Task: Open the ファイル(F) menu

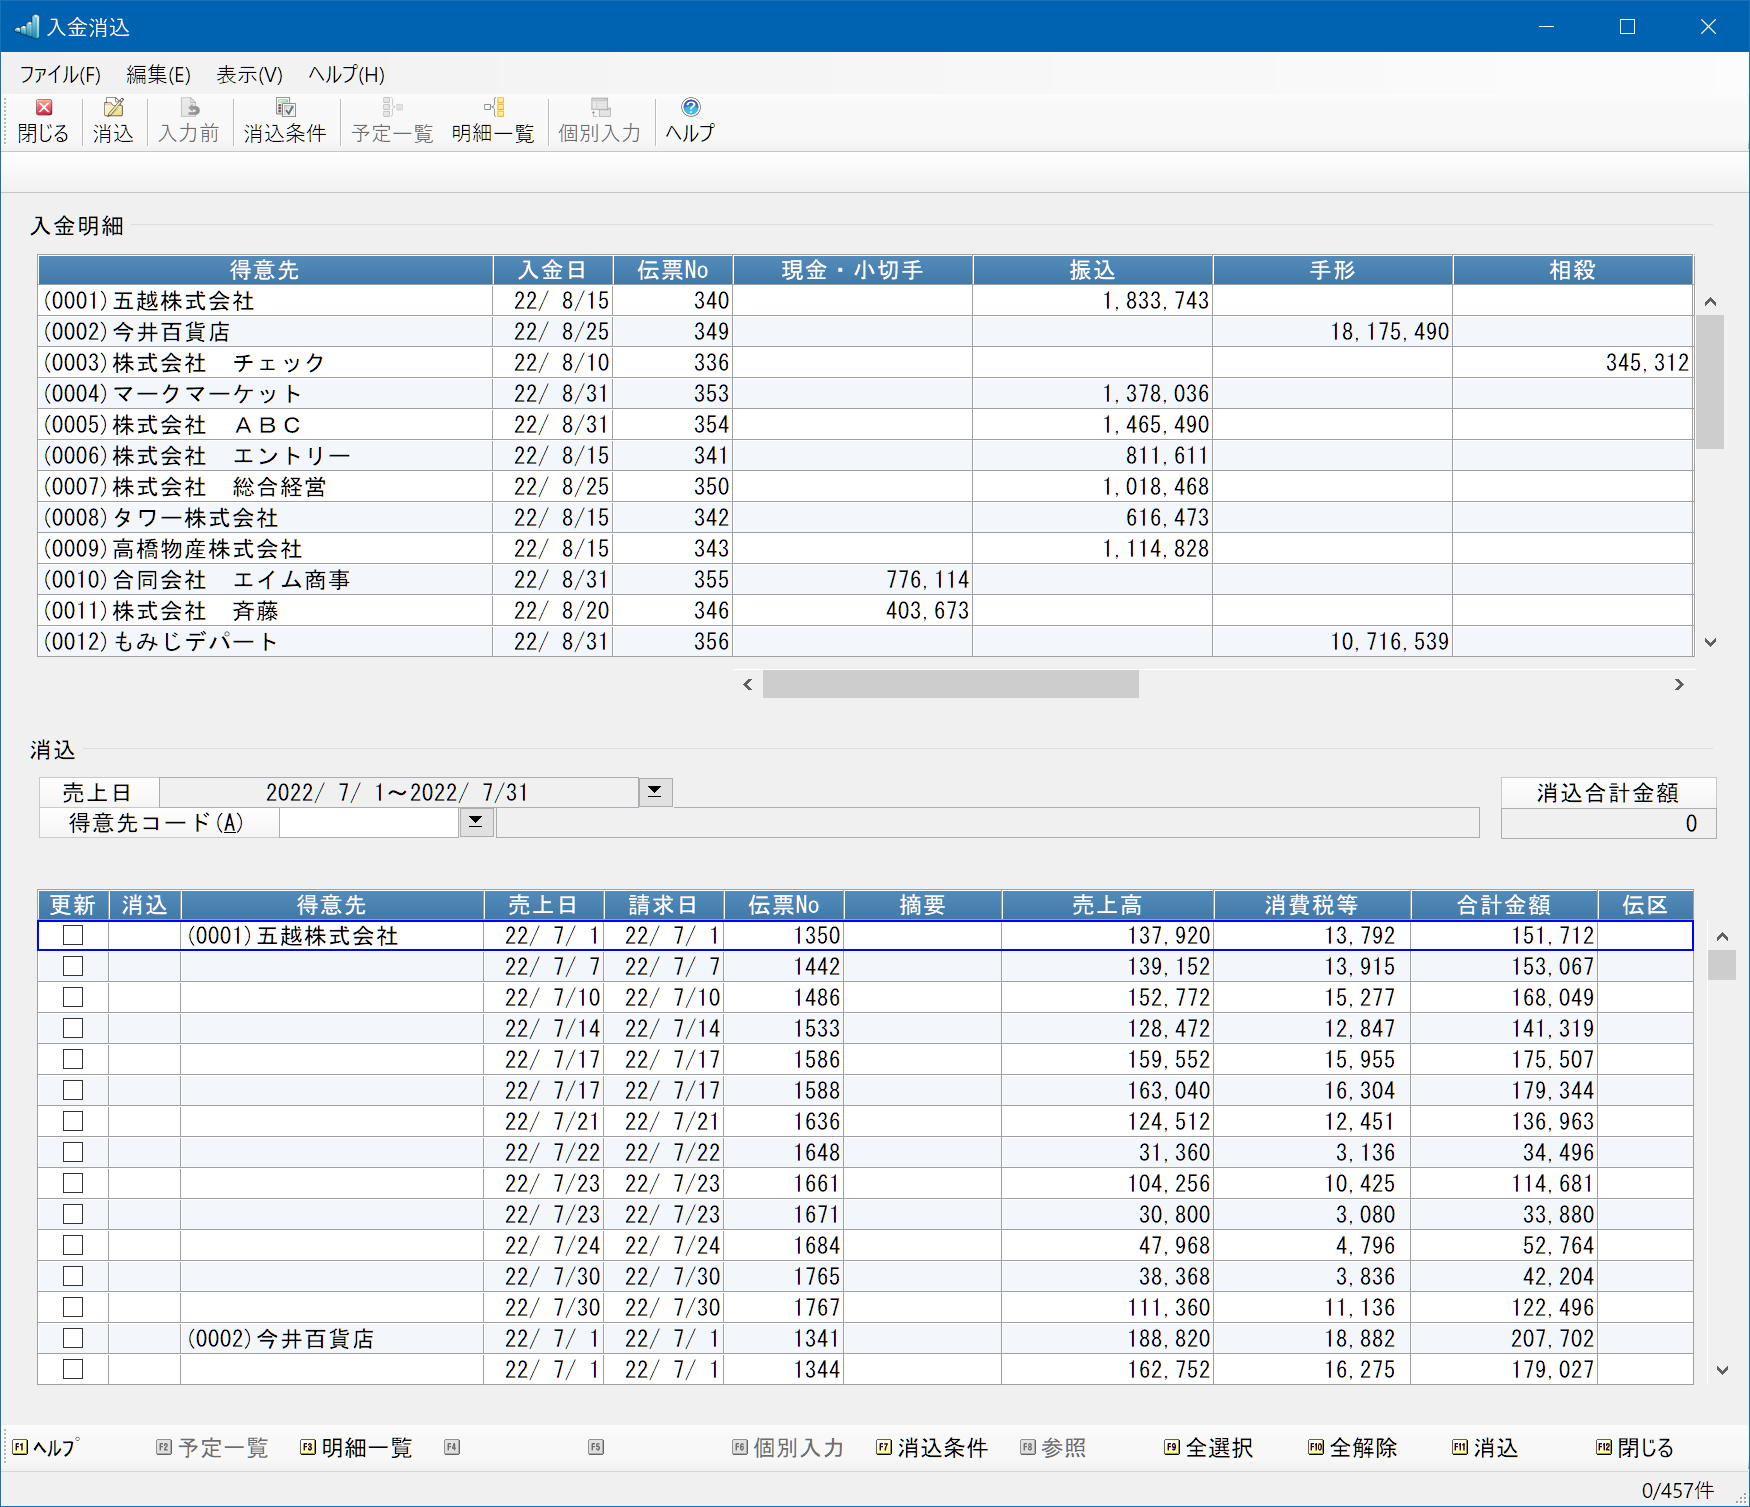Action: [x=60, y=75]
